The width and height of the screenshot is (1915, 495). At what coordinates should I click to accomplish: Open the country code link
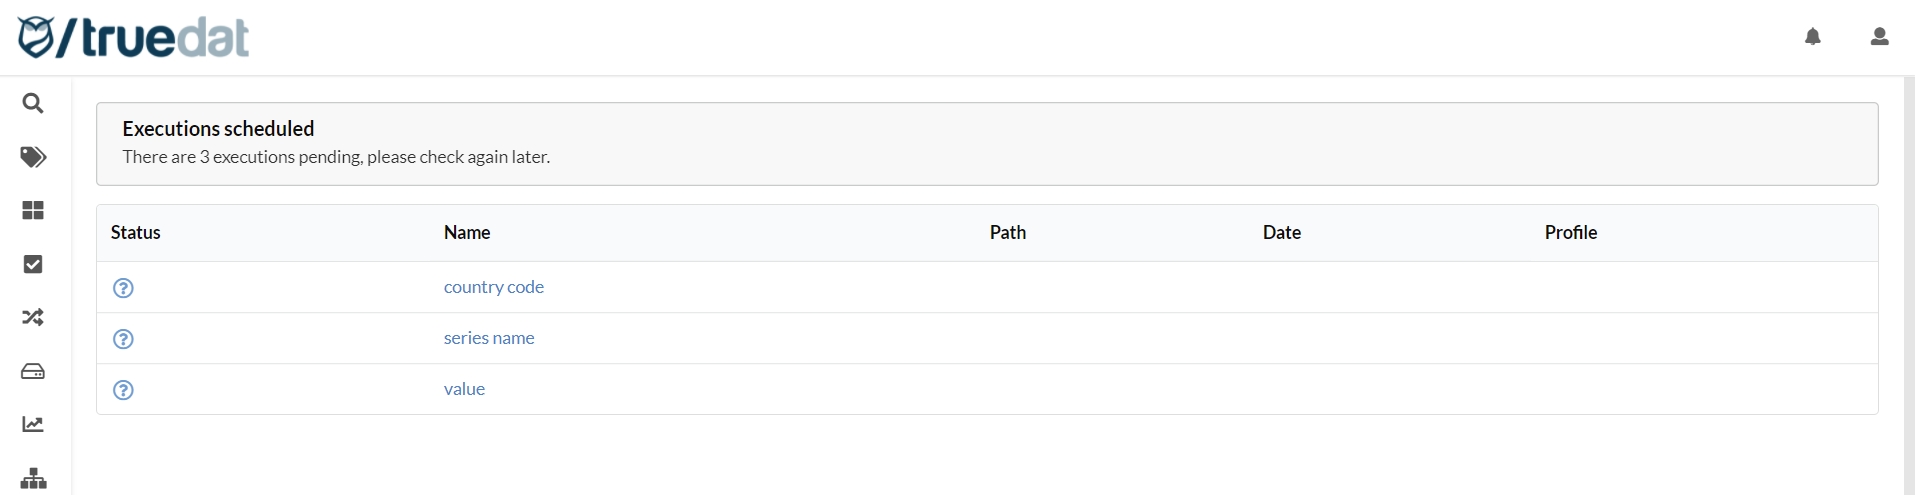[x=493, y=287]
